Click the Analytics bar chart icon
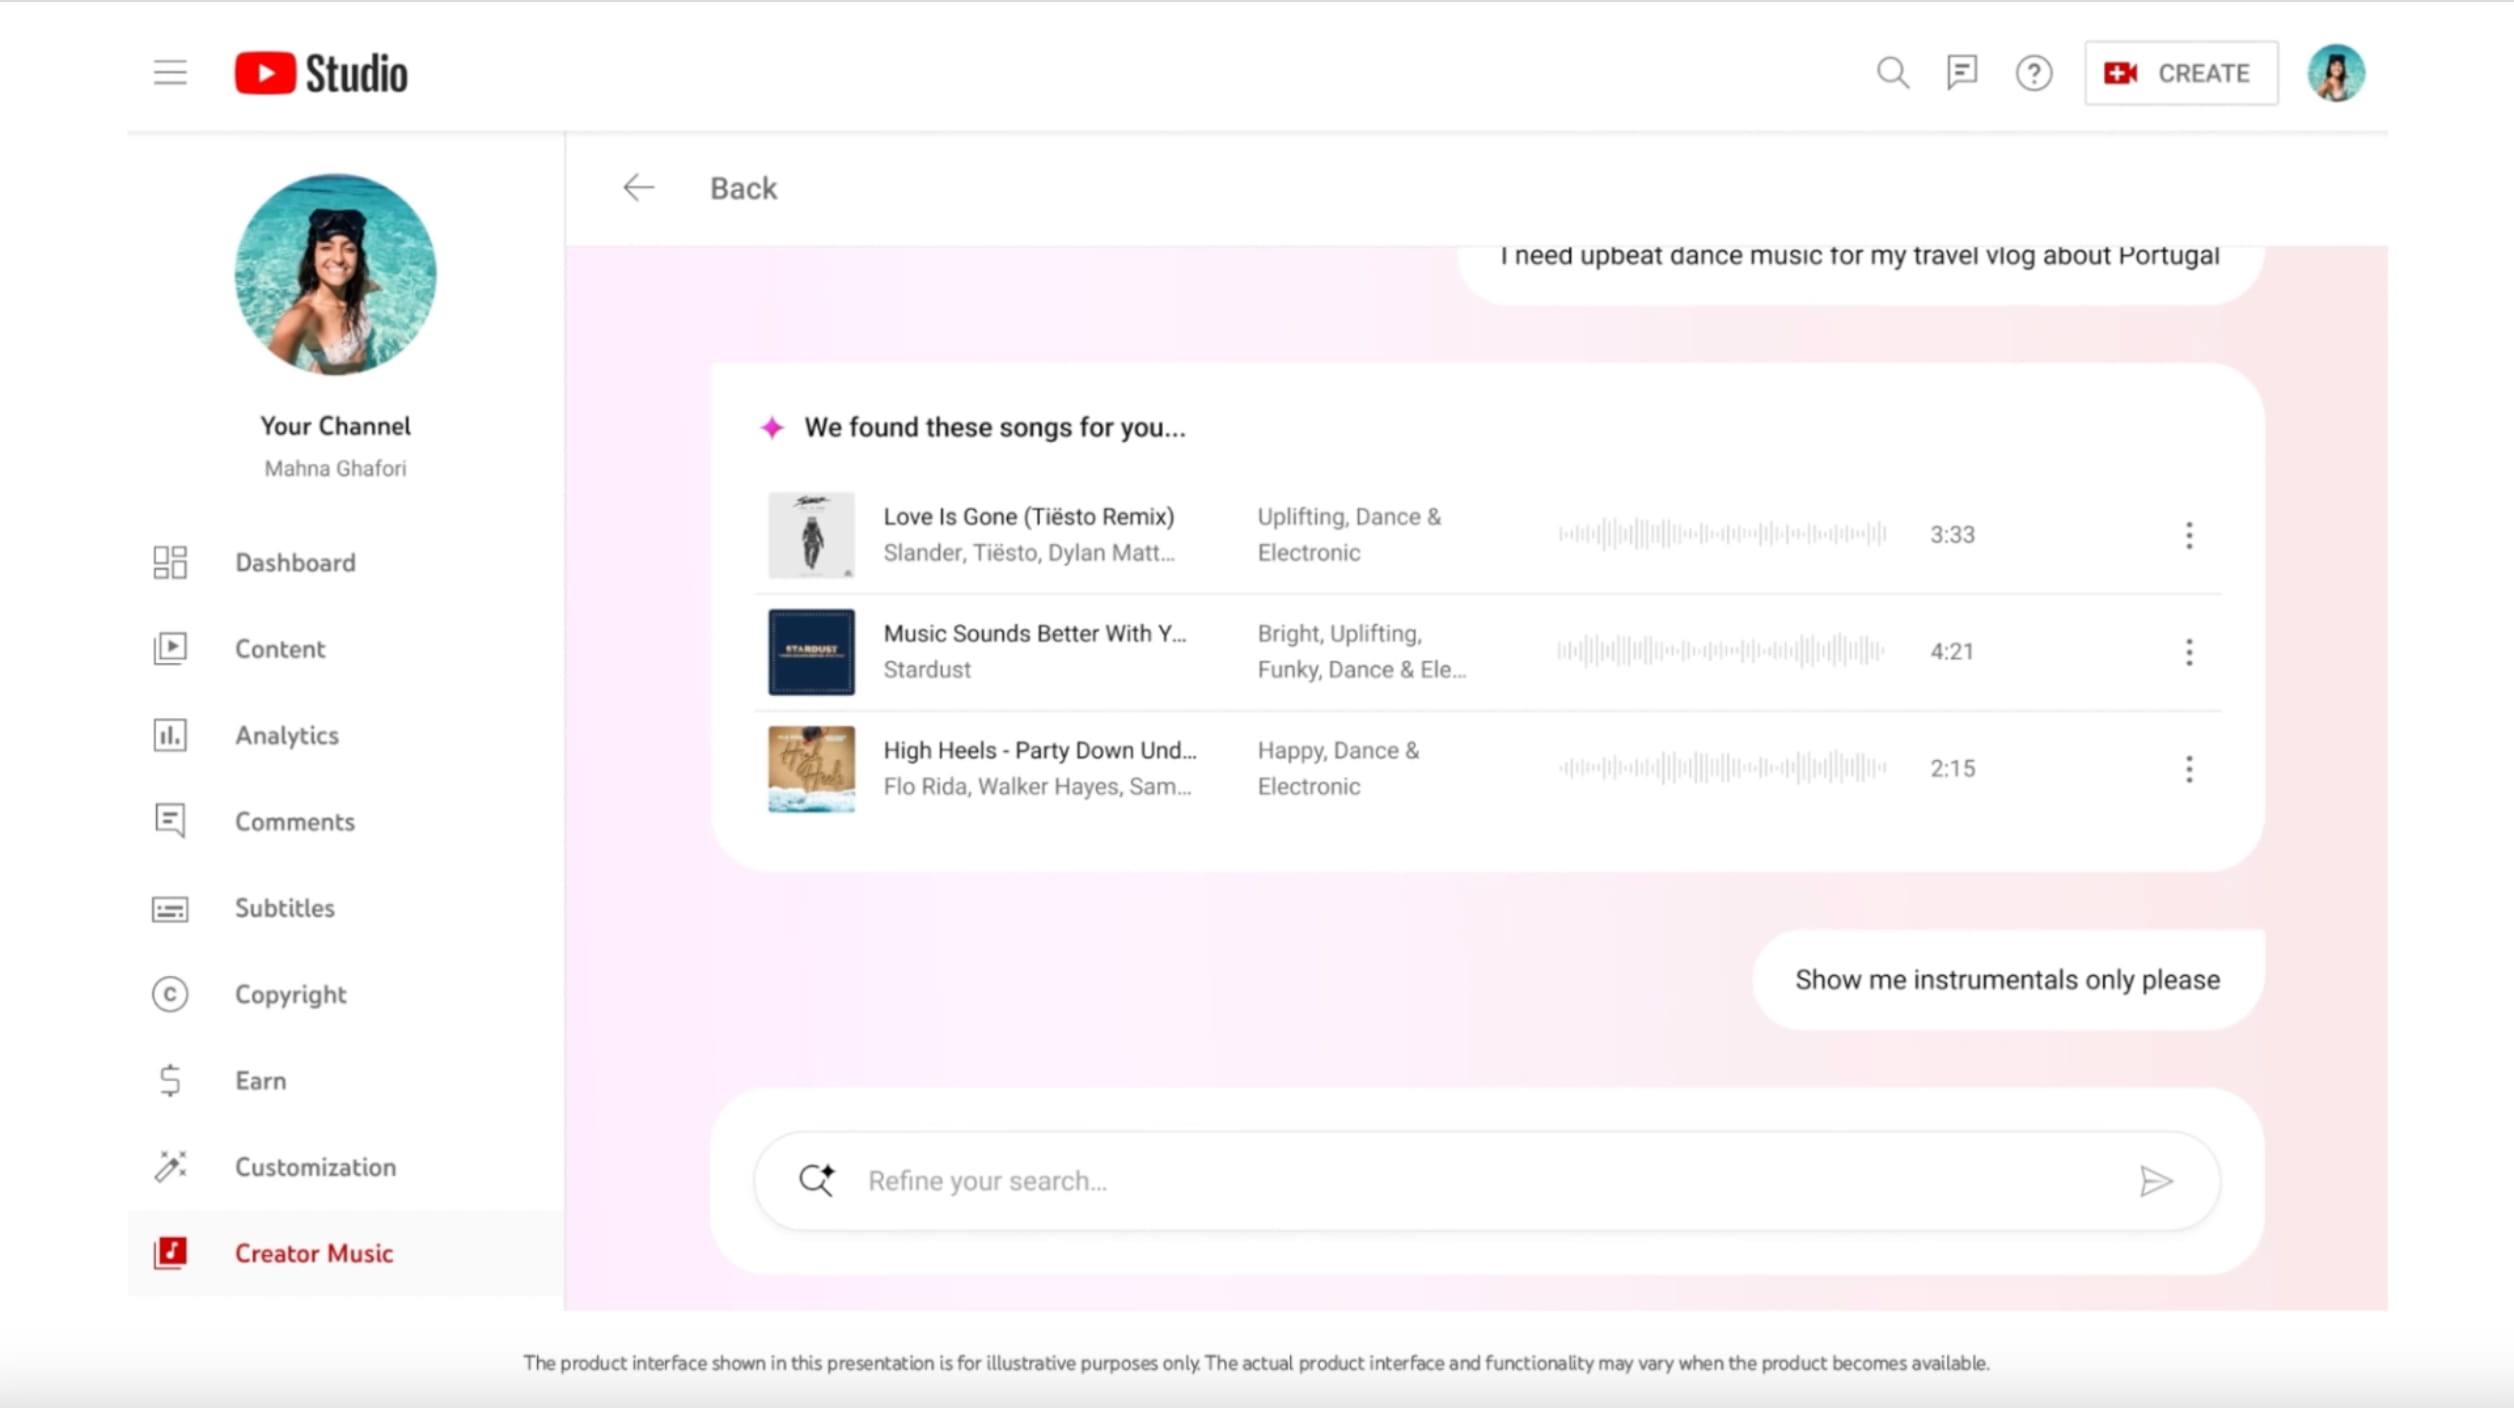Viewport: 2514px width, 1408px height. (170, 735)
